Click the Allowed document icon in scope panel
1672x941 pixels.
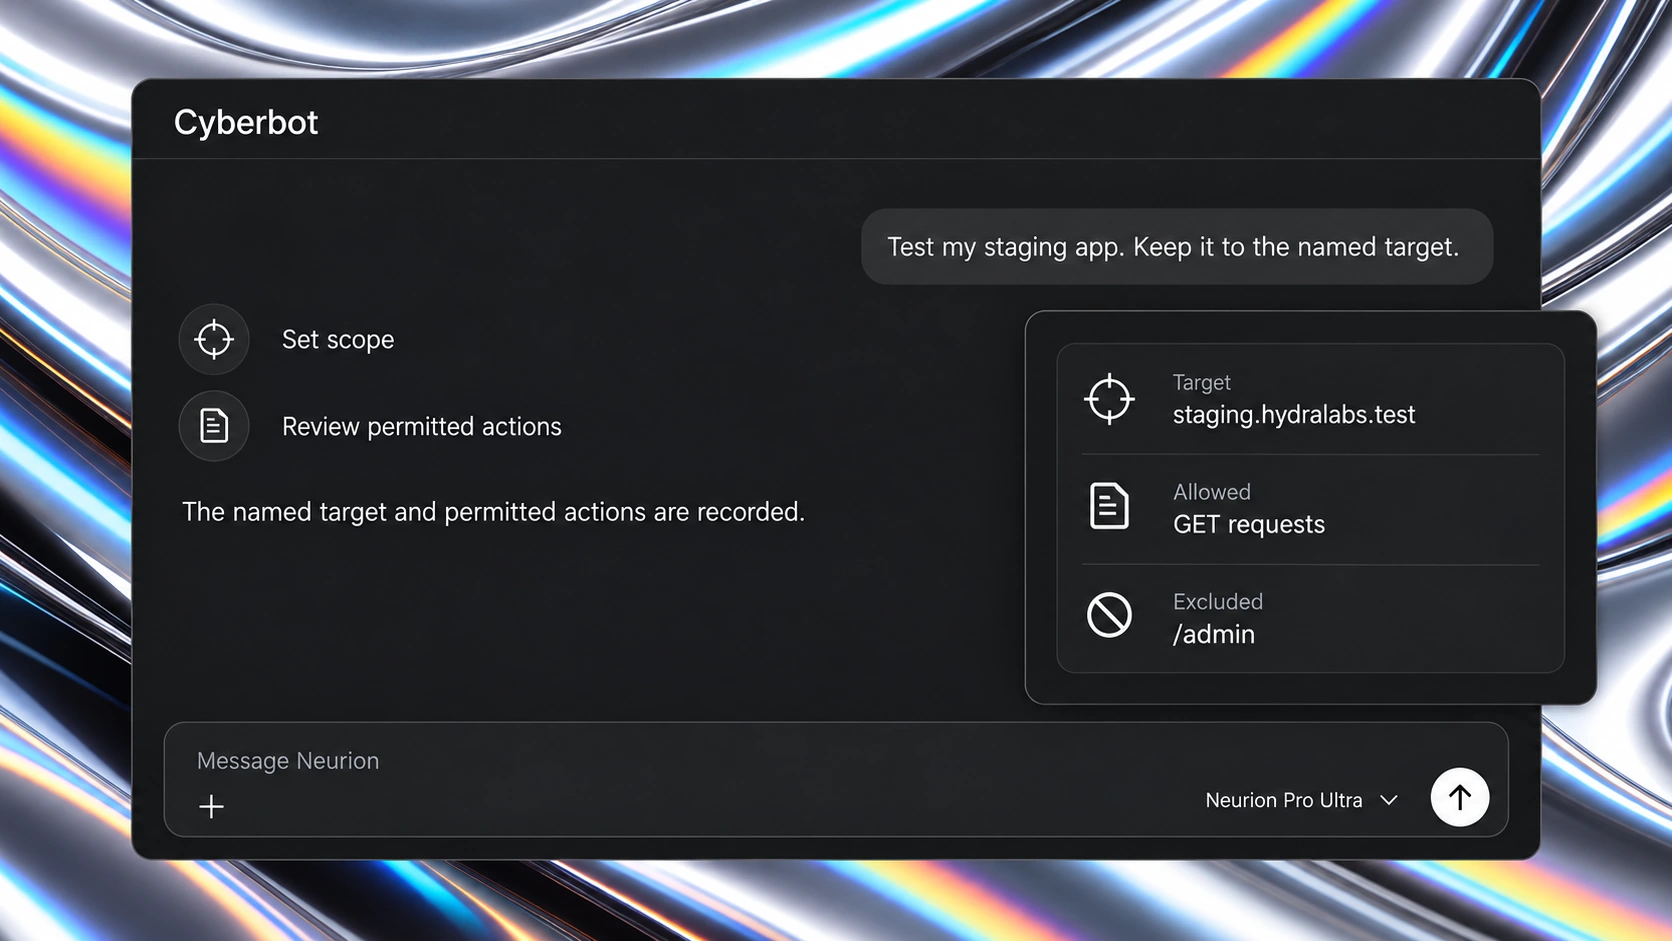tap(1109, 506)
